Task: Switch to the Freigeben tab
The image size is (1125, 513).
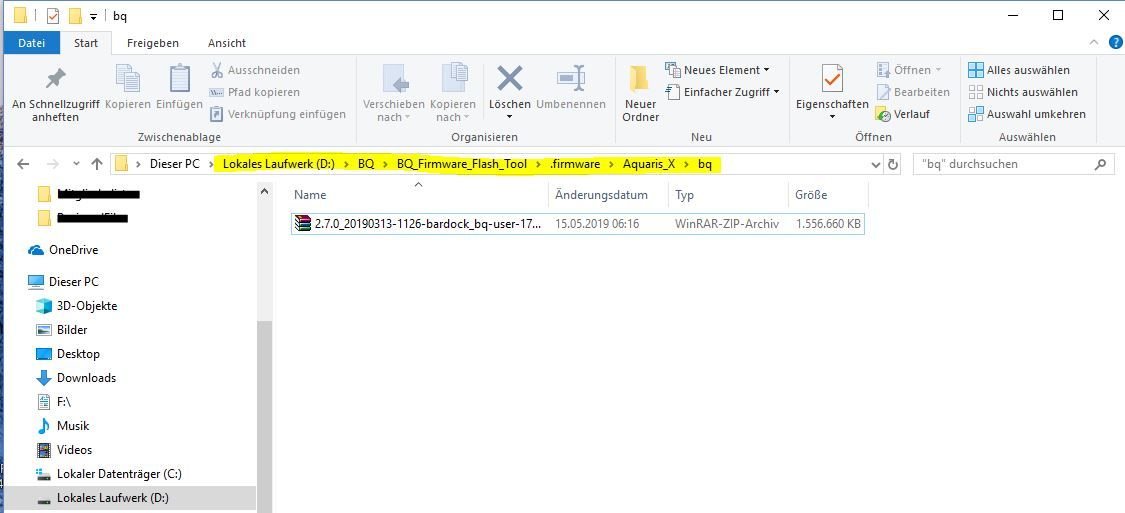Action: point(153,43)
